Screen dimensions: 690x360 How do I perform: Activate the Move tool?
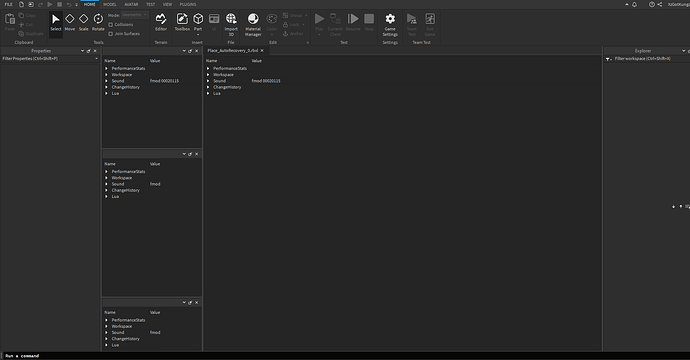(70, 22)
